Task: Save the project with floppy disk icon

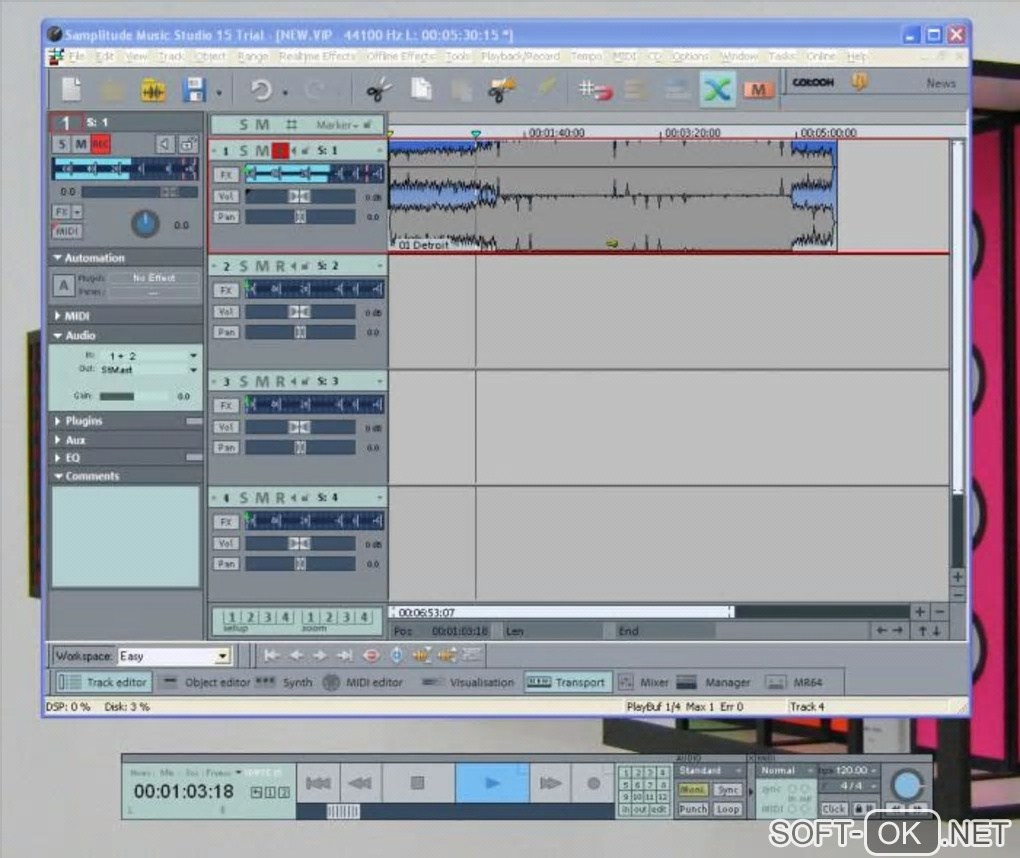Action: (x=194, y=90)
